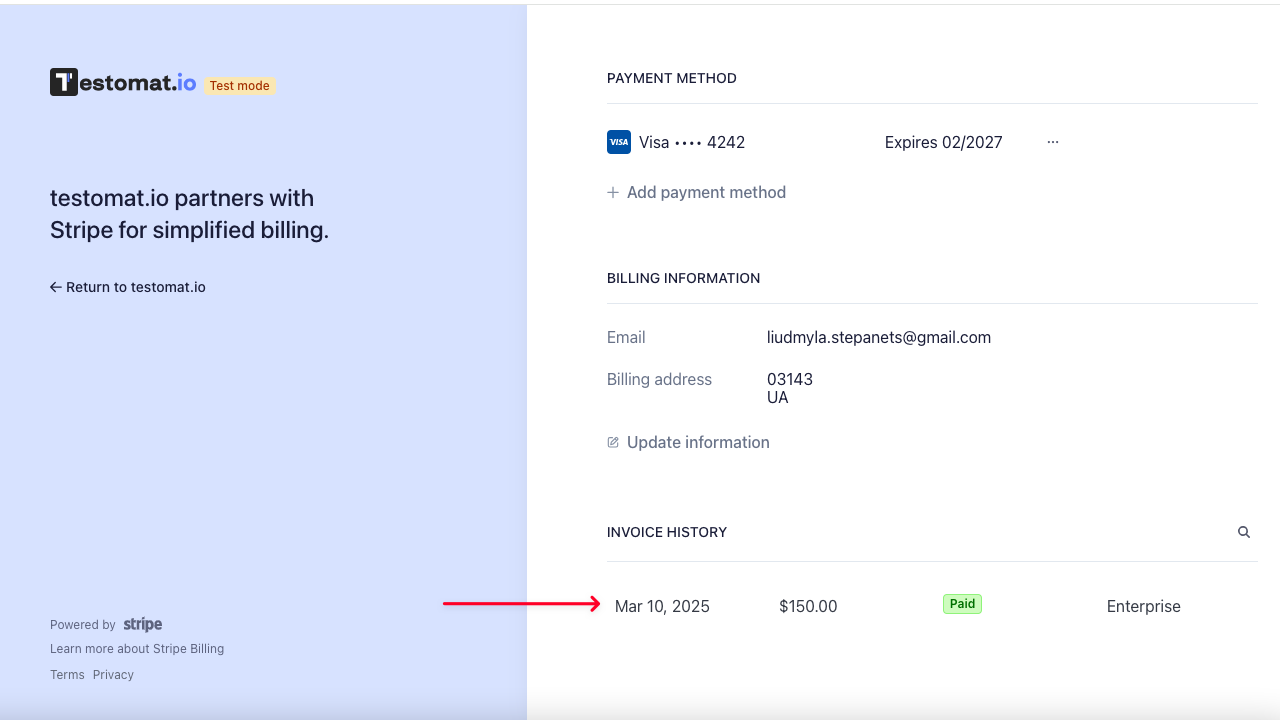Open the Privacy link
Image resolution: width=1280 pixels, height=720 pixels.
pyautogui.click(x=113, y=675)
